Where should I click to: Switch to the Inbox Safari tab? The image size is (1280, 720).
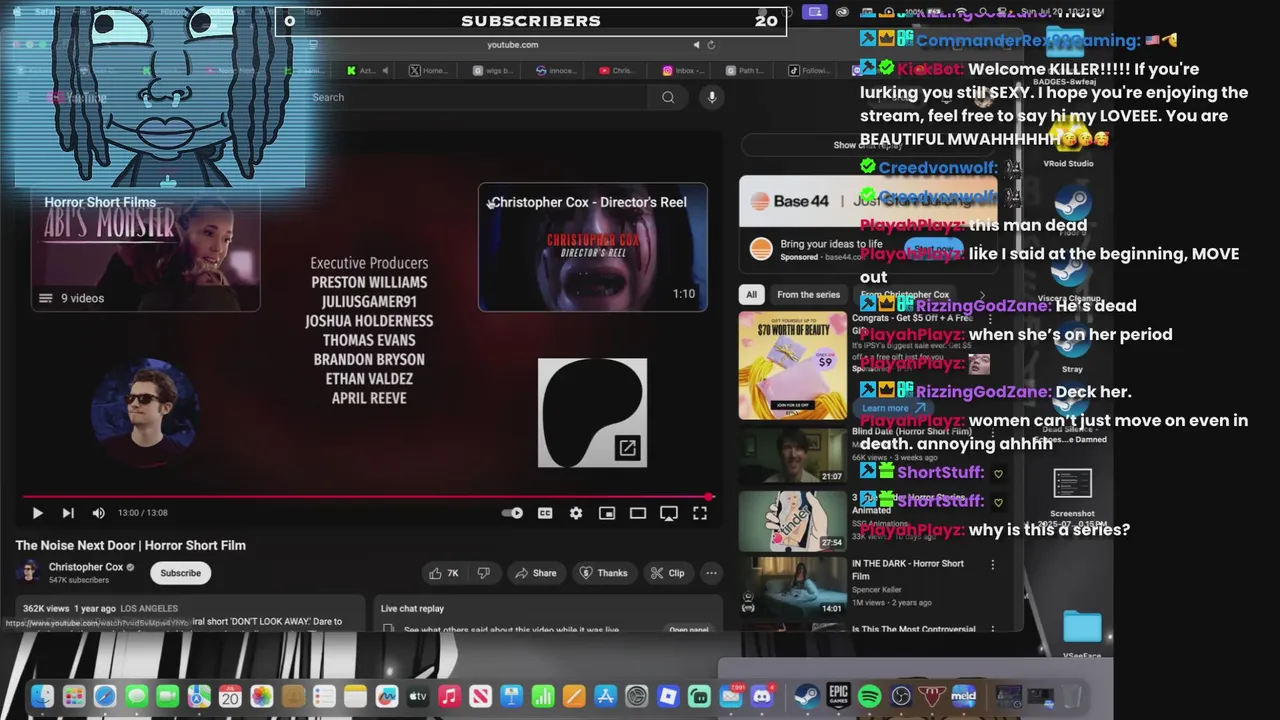[684, 70]
